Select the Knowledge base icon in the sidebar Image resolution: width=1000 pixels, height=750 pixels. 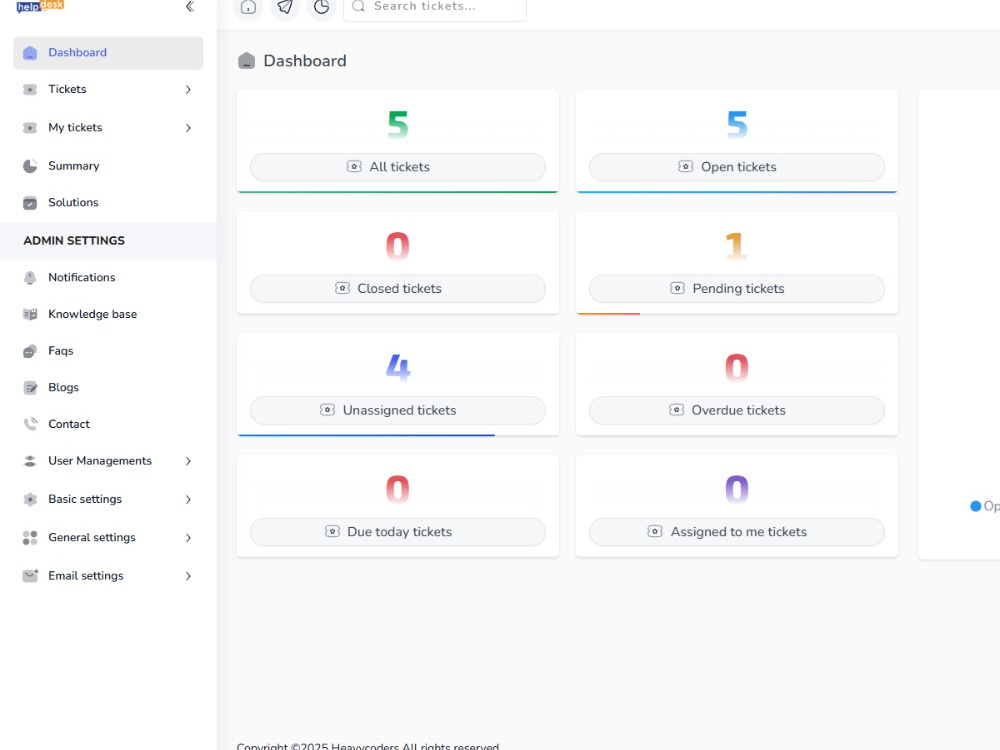28,314
